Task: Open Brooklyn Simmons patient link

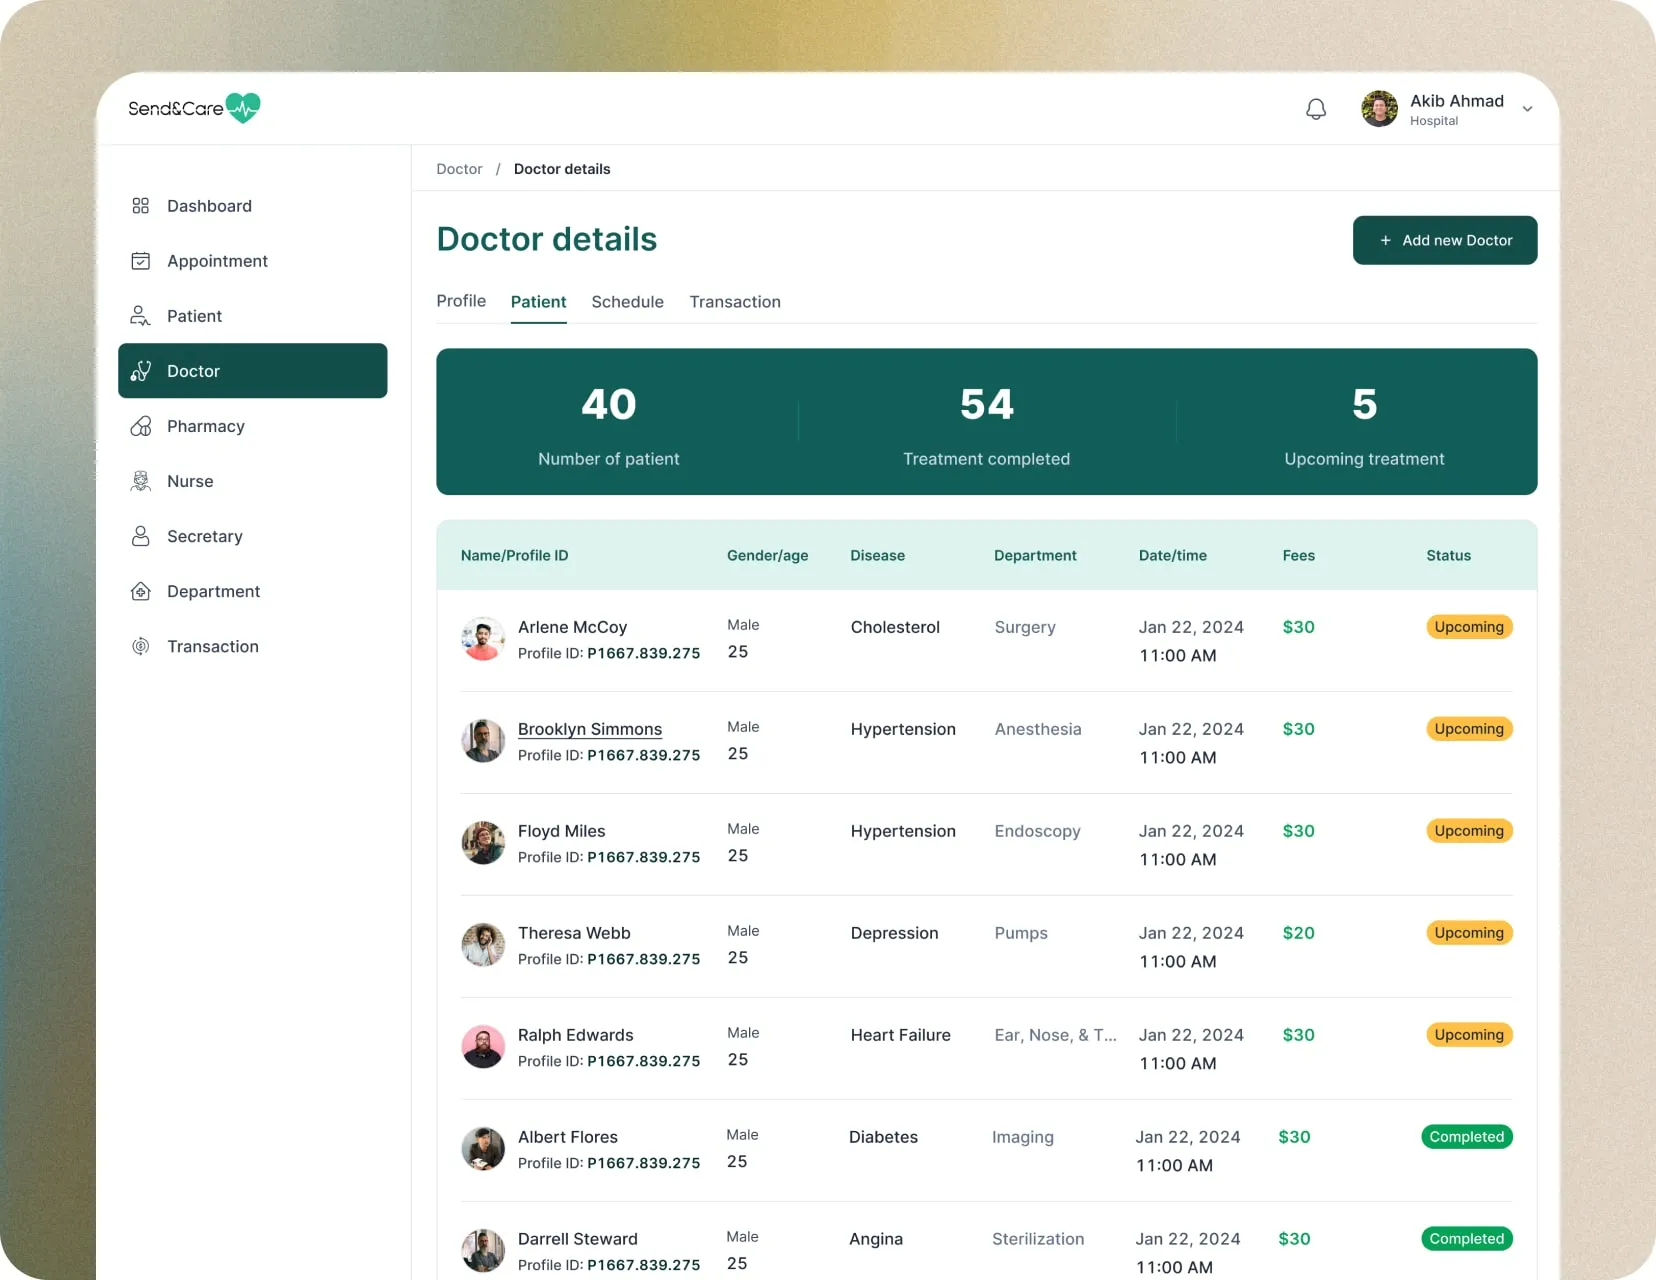Action: (x=589, y=729)
